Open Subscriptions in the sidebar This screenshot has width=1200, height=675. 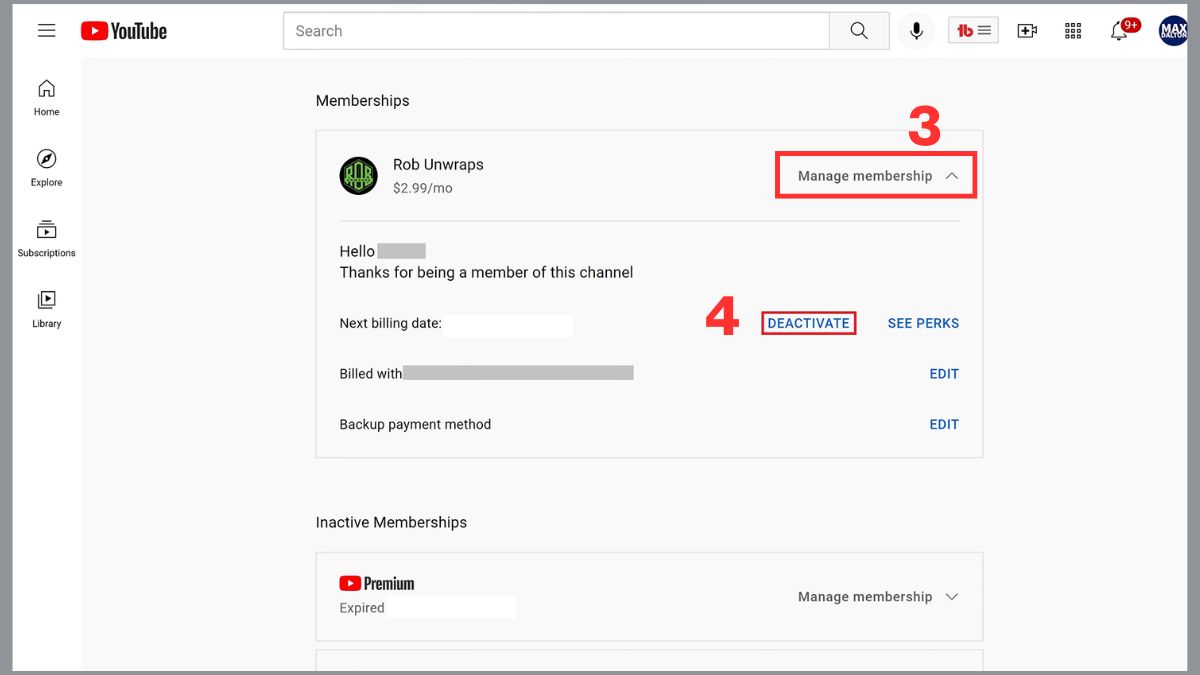pos(46,239)
